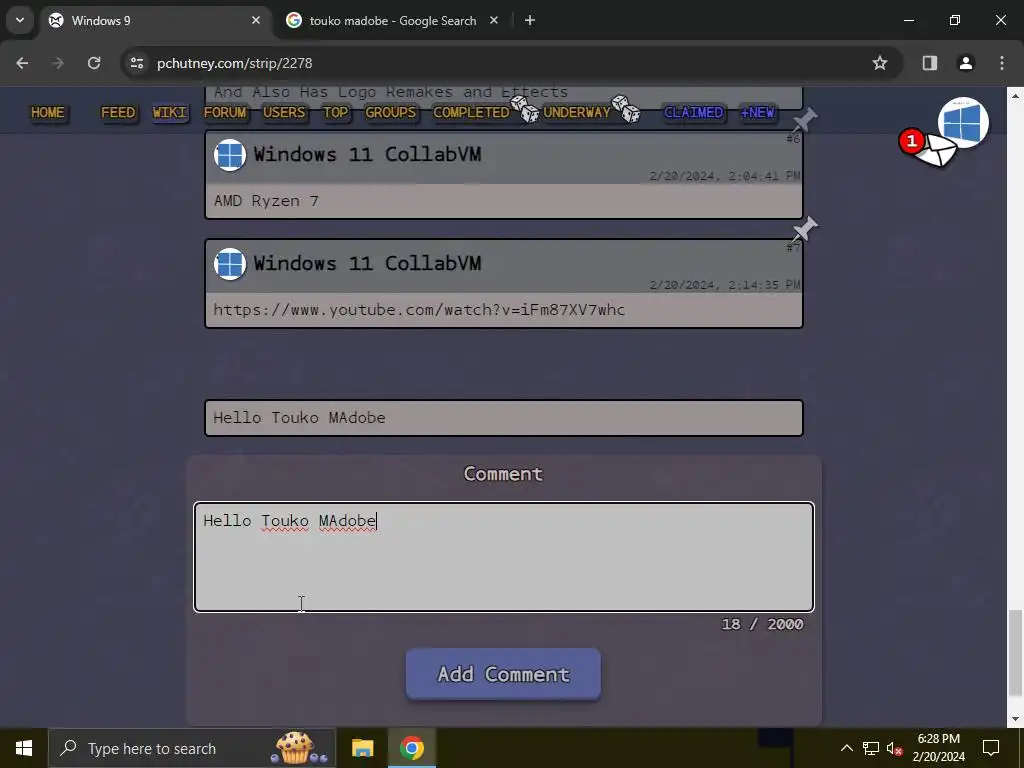
Task: Click the 18 / 2000 character counter
Action: pyautogui.click(x=762, y=624)
